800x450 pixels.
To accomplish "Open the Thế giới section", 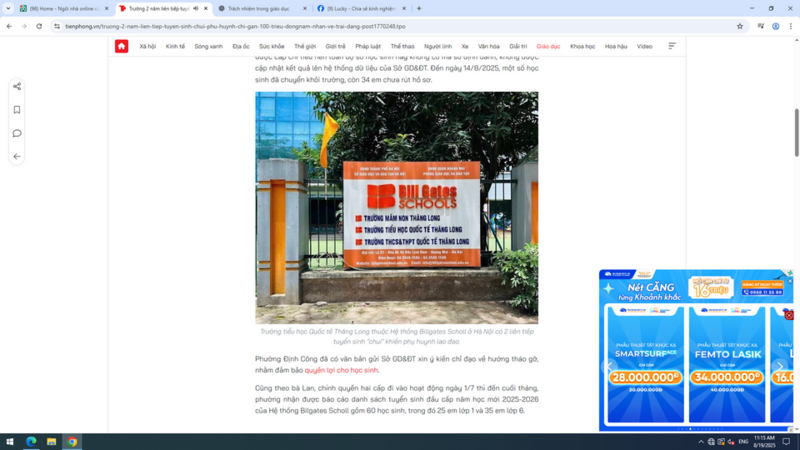I will (x=305, y=46).
